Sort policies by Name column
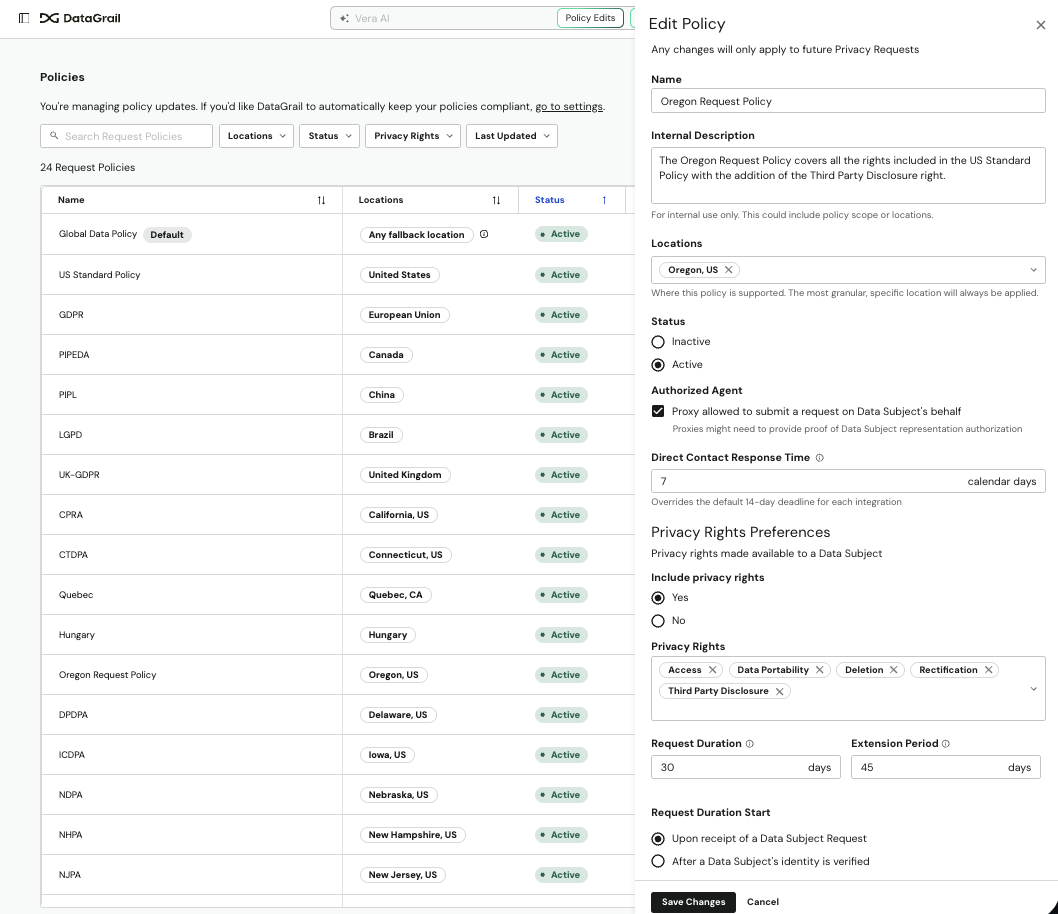 click(321, 200)
